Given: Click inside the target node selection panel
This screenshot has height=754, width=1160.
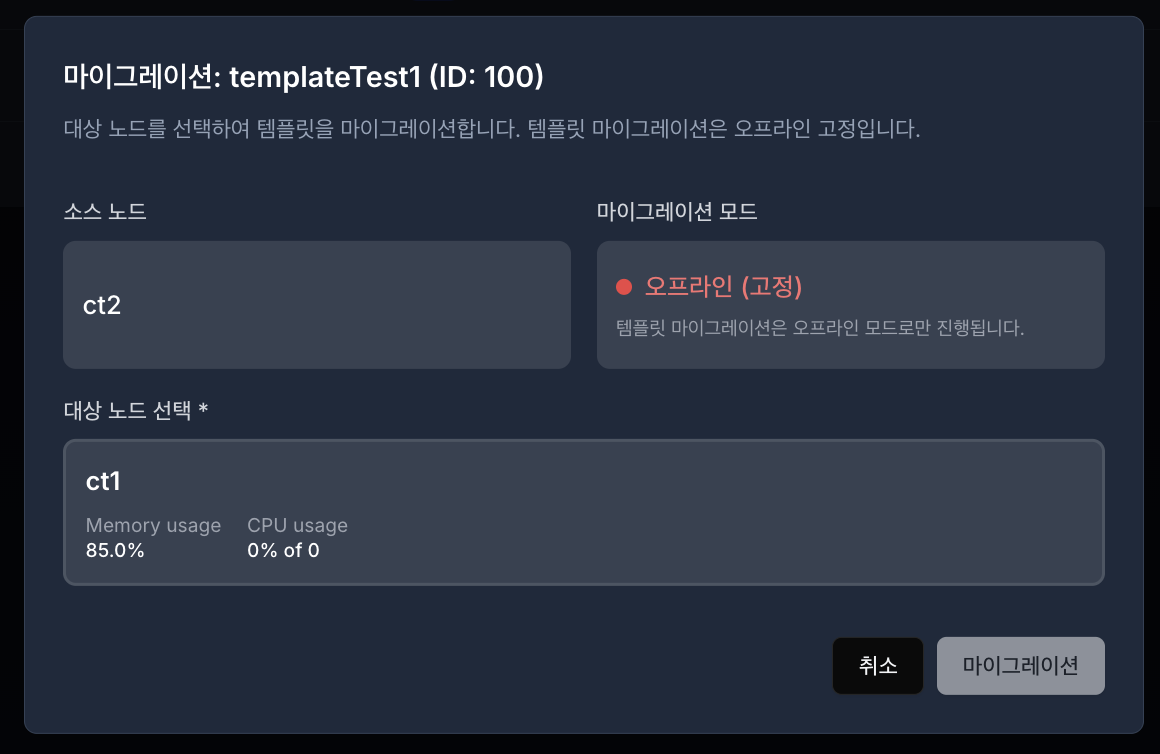Looking at the screenshot, I should click(x=583, y=512).
